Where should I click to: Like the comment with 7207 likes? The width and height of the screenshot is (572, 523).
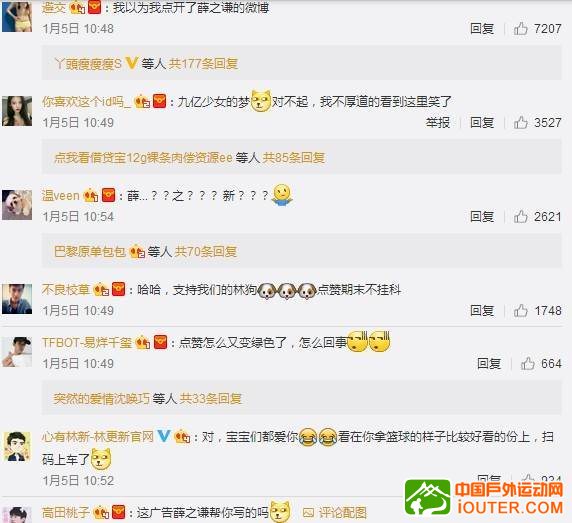(520, 28)
